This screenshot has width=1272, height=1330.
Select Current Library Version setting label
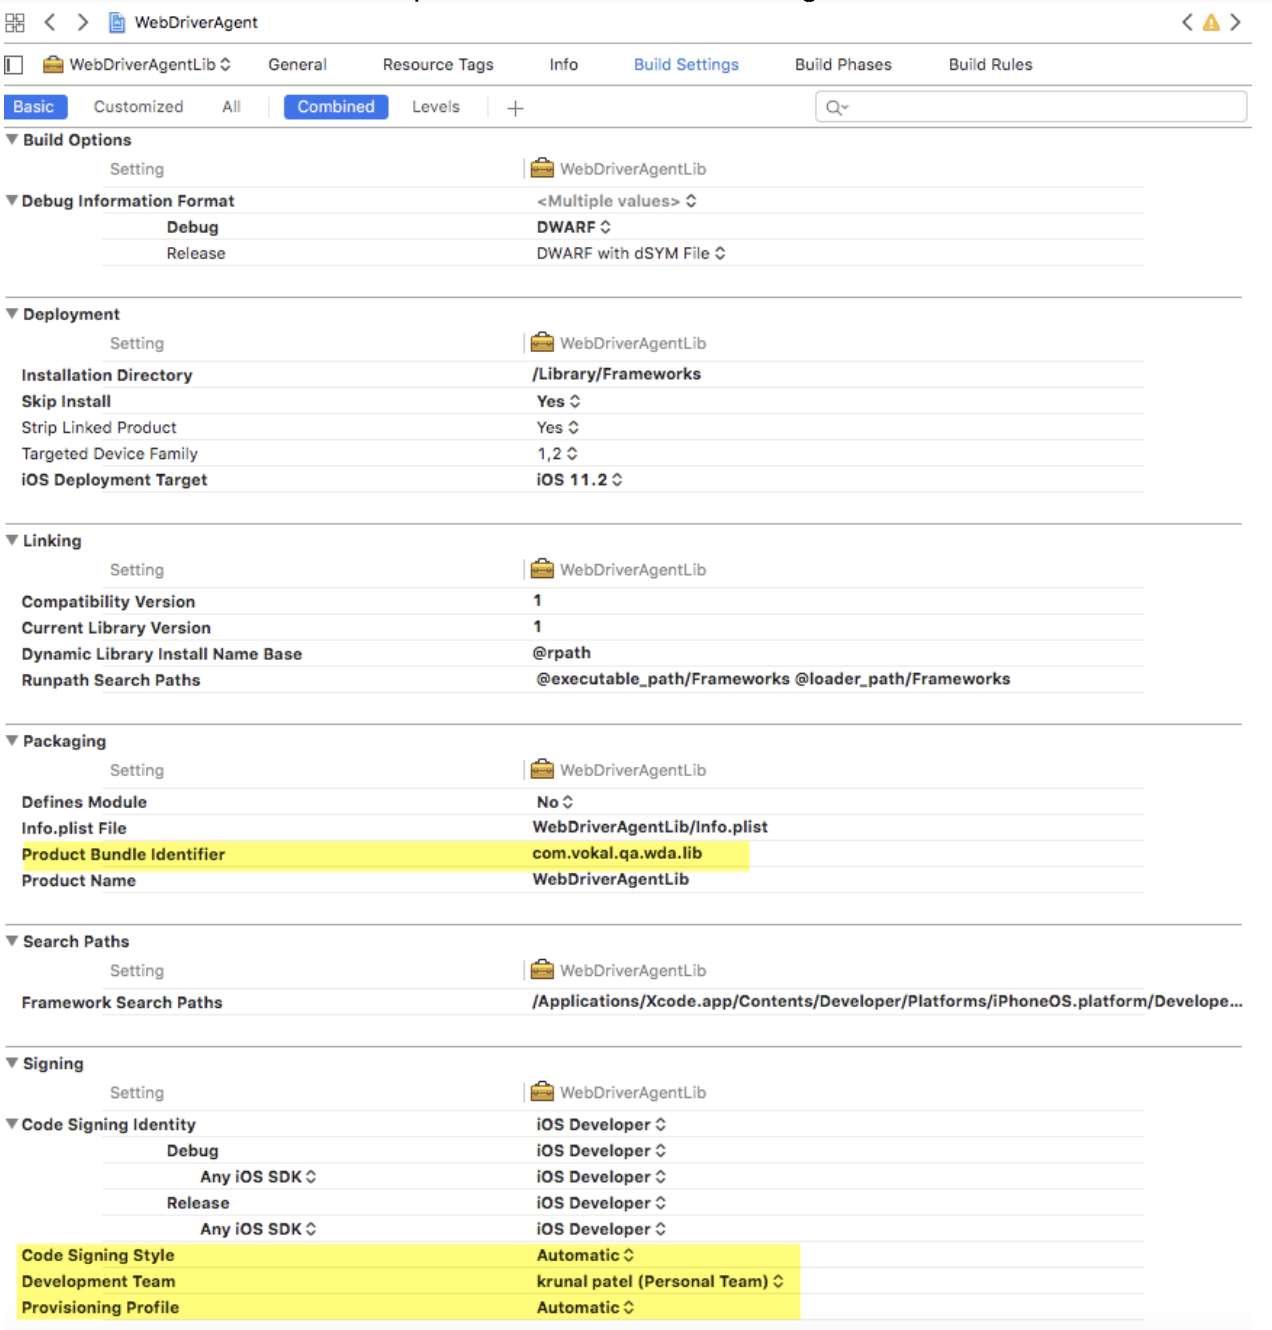116,627
